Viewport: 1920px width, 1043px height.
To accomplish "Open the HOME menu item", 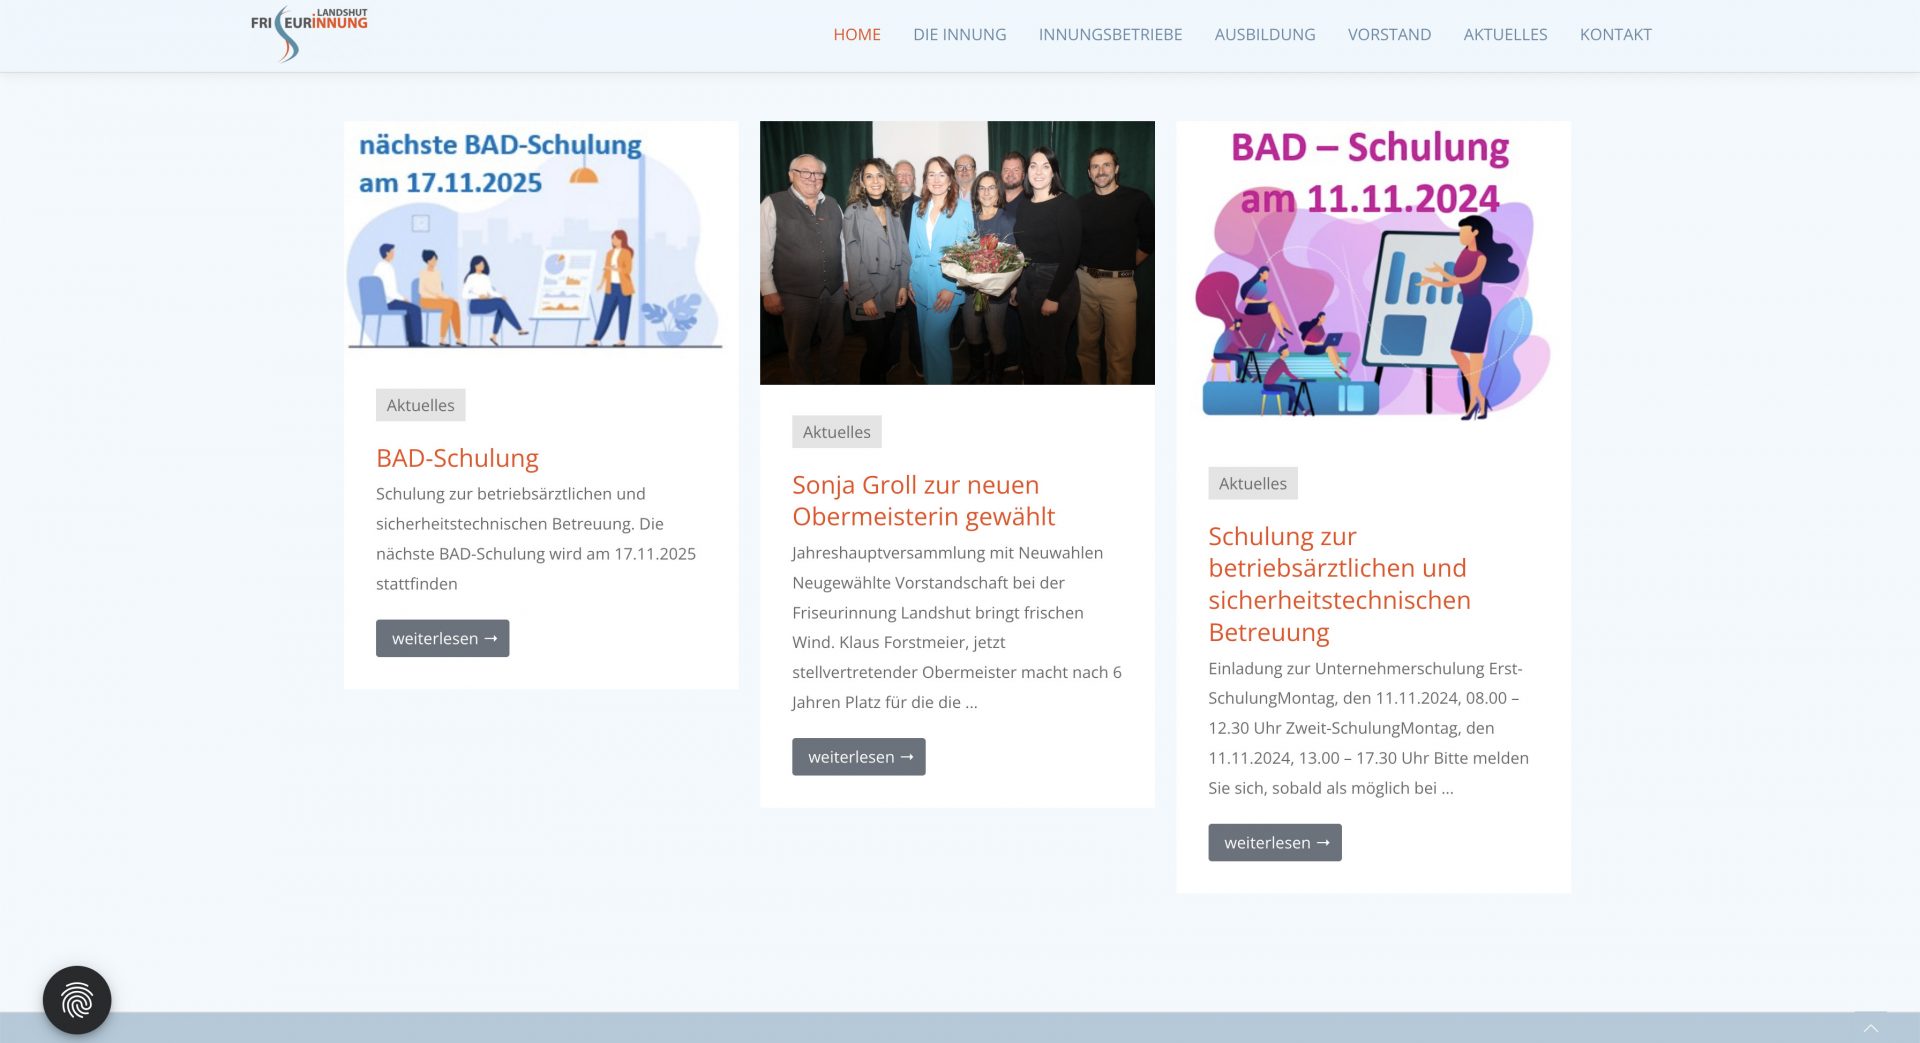I will [x=856, y=35].
